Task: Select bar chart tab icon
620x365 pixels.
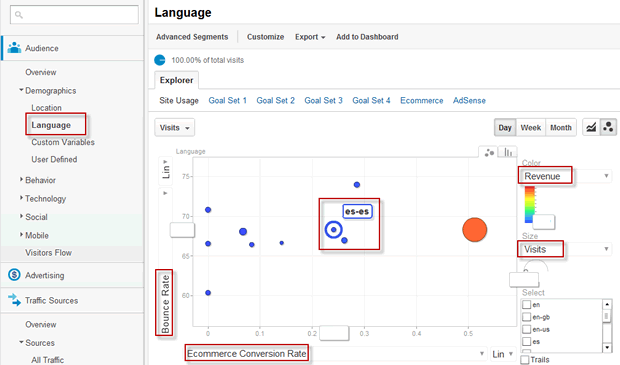Action: 508,152
